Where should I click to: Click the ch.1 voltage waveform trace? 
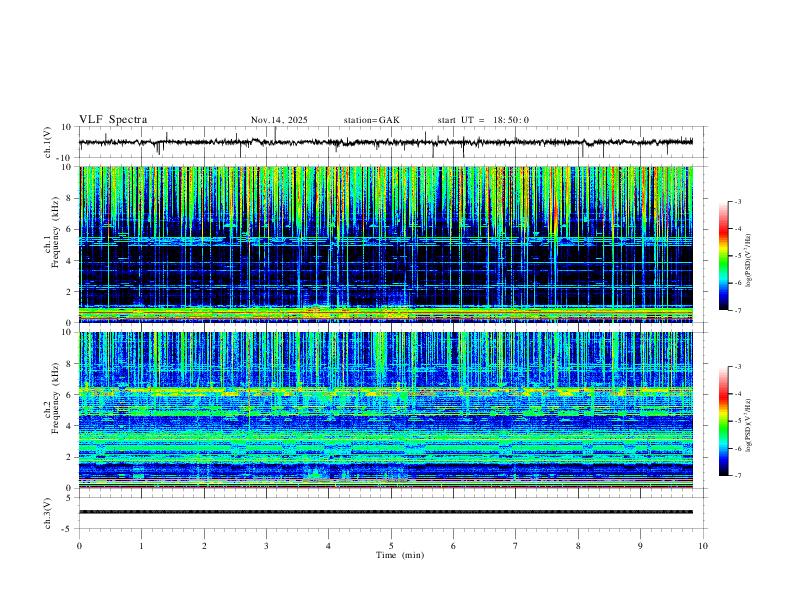point(386,142)
